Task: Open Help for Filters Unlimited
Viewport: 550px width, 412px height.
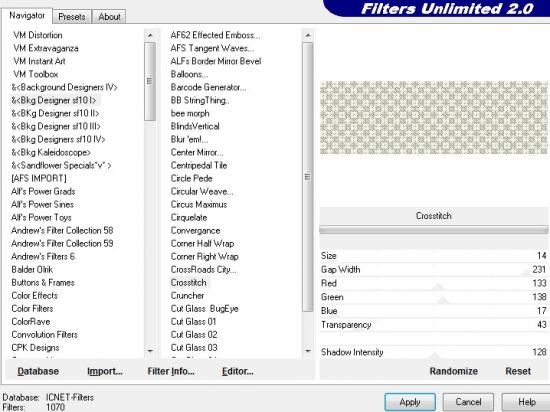Action: [526, 402]
